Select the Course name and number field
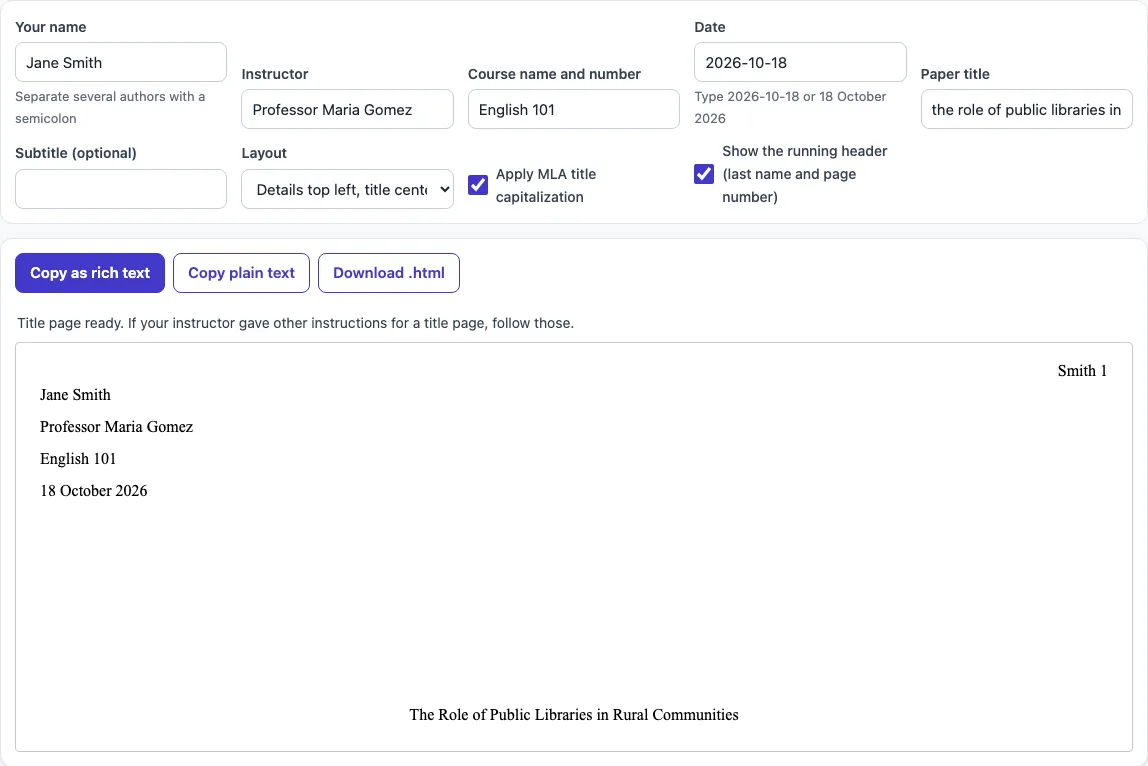The width and height of the screenshot is (1148, 766). click(573, 109)
